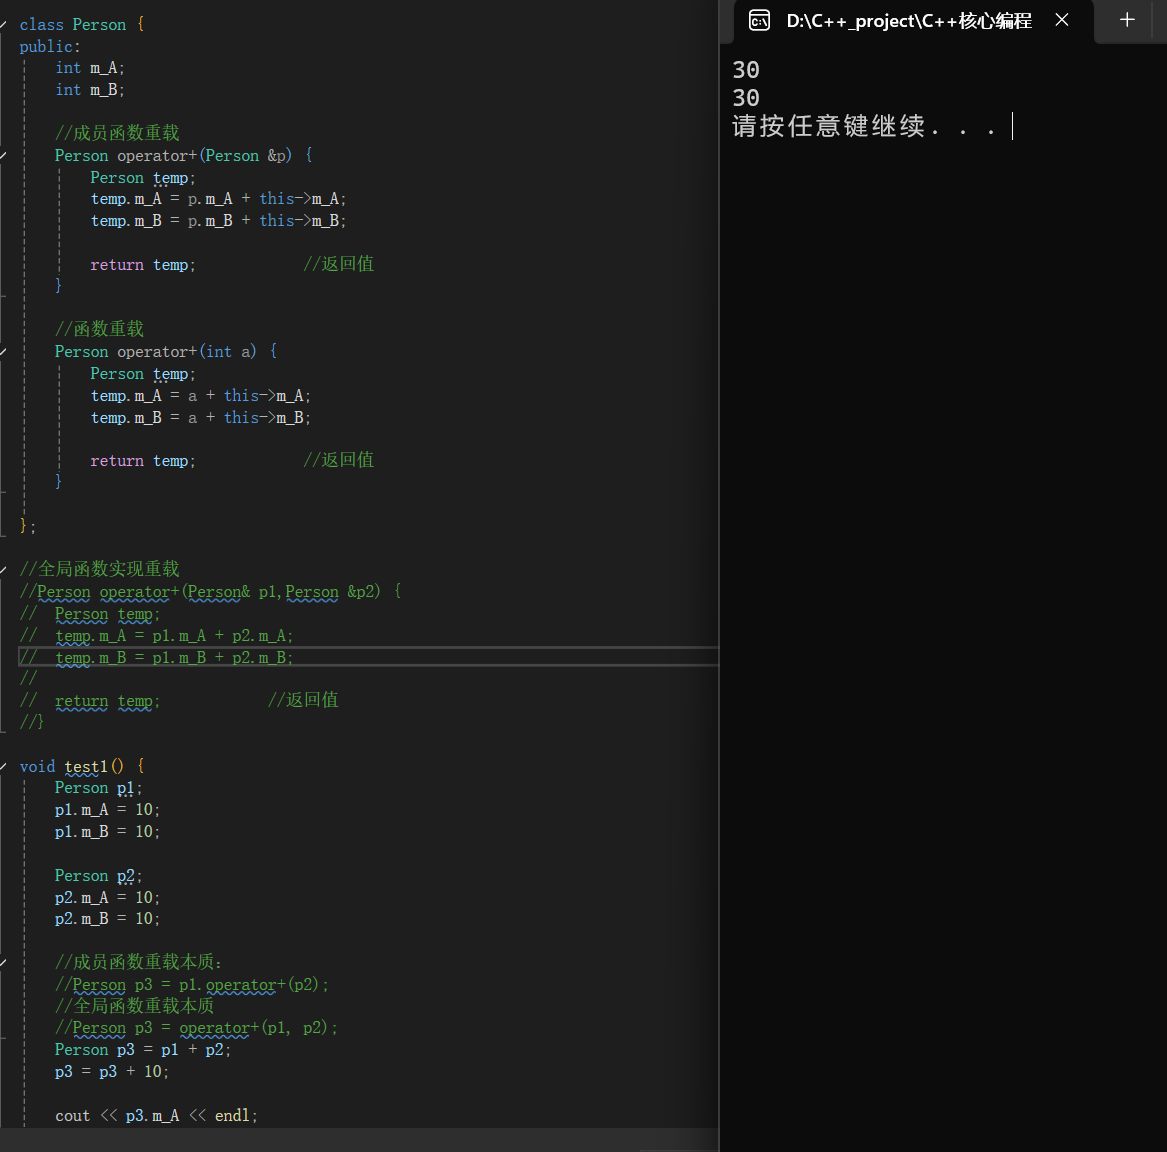
Task: Click the '//全局函数重载本质' comment
Action: coord(135,1006)
